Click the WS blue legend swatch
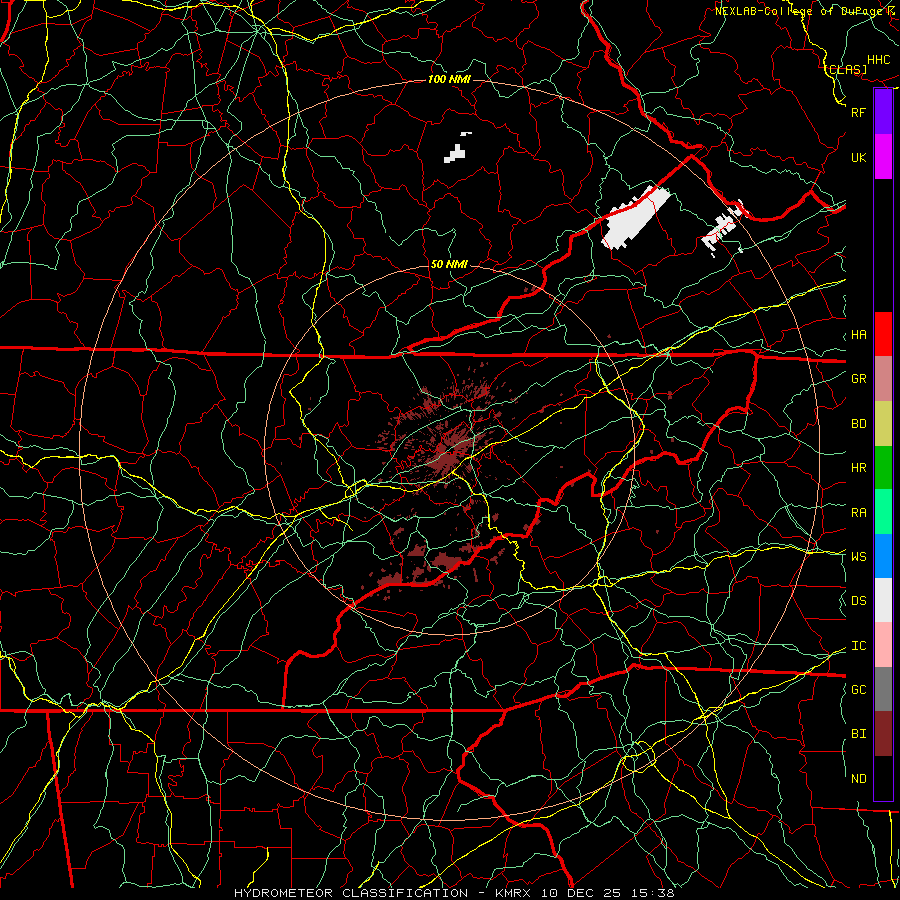Screen dimensions: 900x900 [x=883, y=556]
